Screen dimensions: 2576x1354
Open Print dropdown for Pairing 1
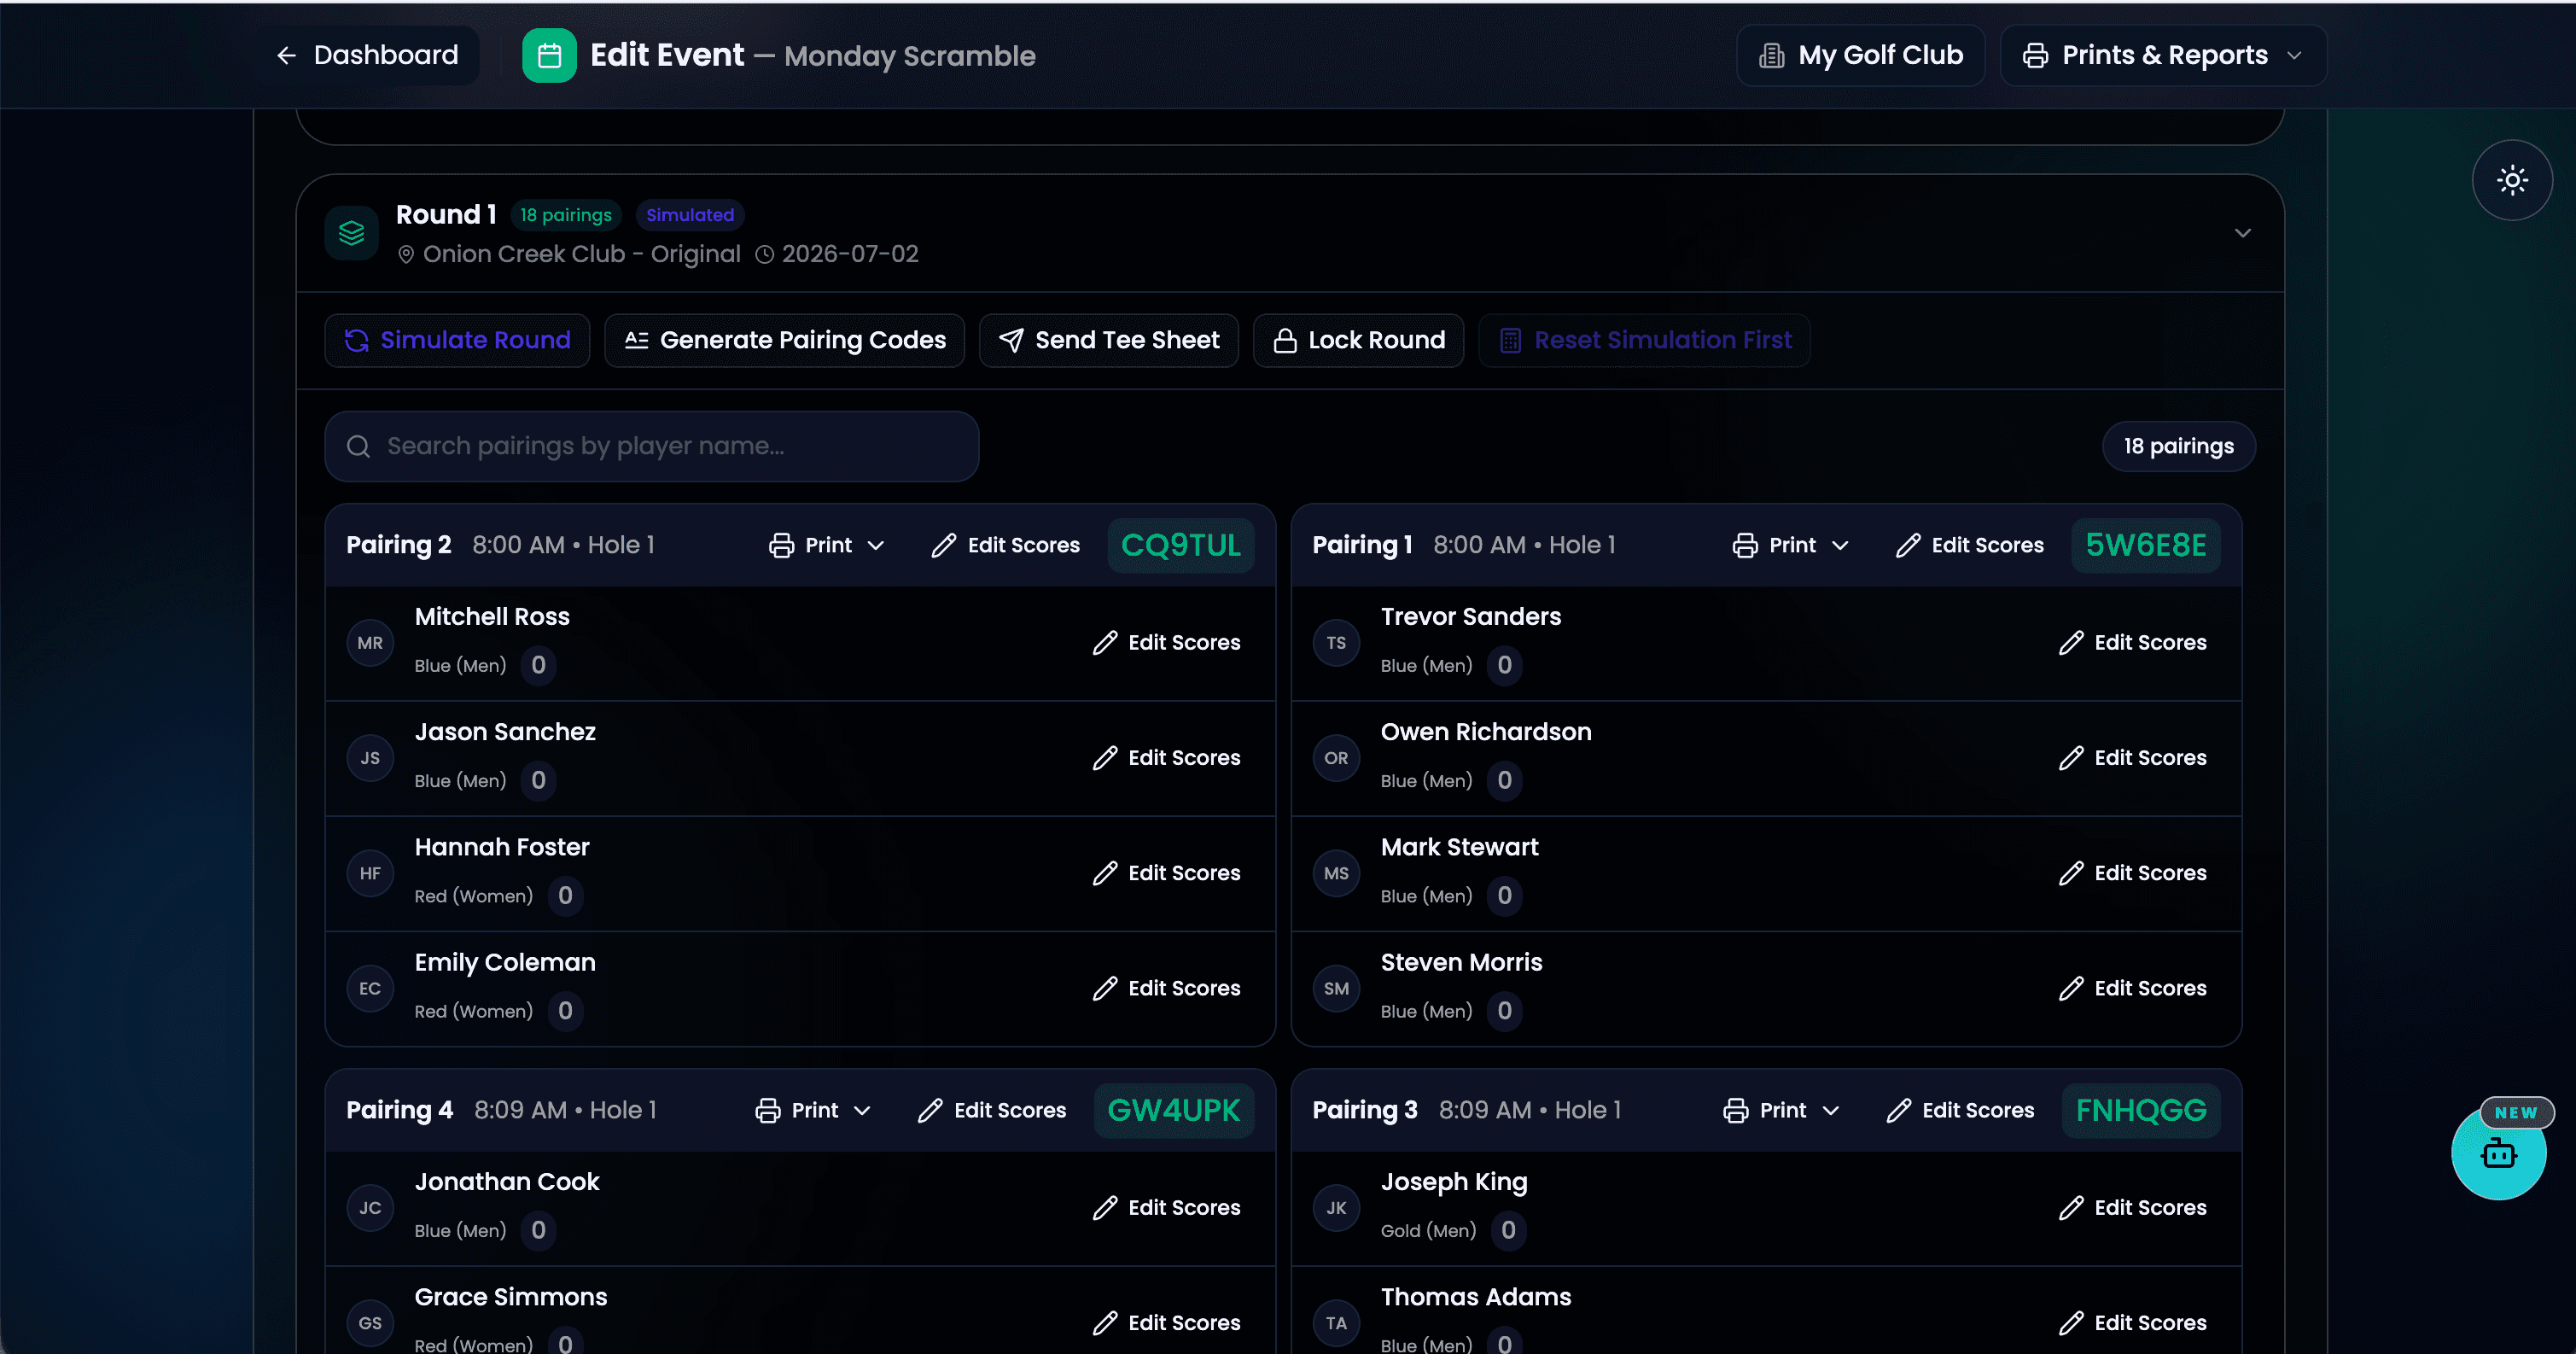coord(1790,545)
